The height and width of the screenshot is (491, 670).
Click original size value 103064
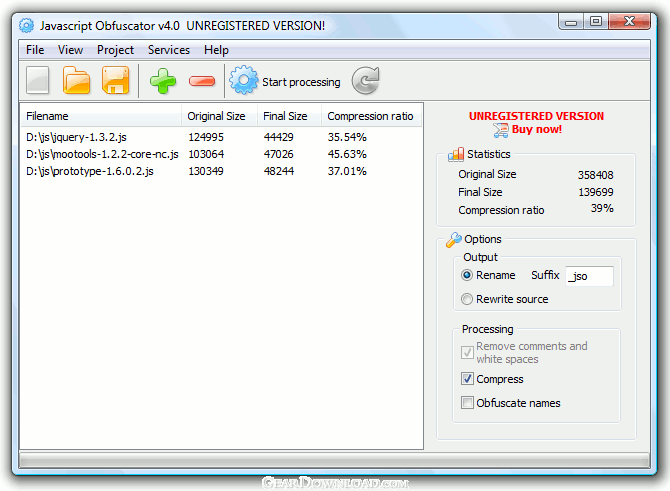coord(206,154)
